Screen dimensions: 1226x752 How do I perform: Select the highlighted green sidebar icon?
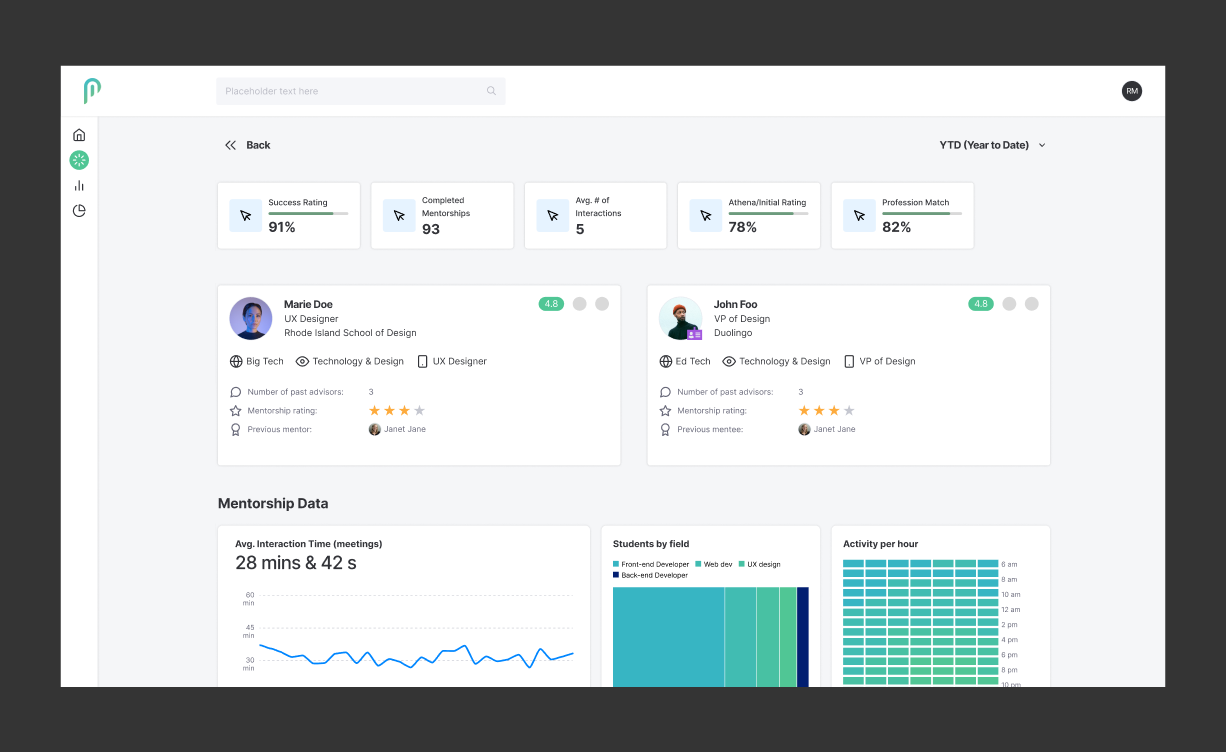[x=79, y=160]
